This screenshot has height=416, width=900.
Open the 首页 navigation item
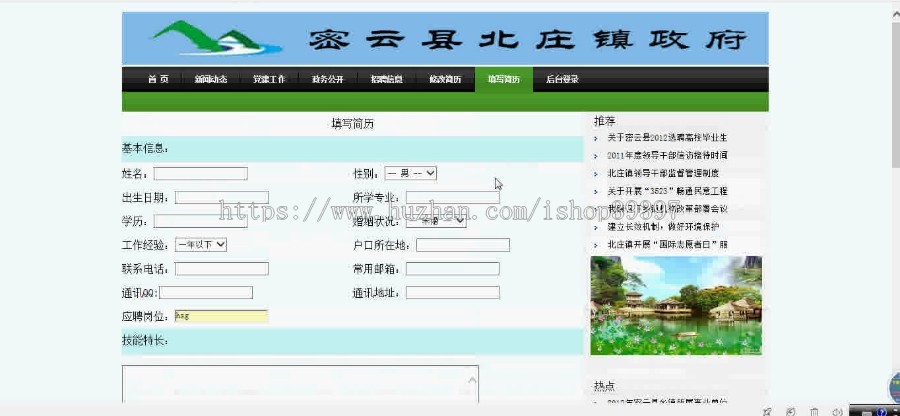tap(158, 80)
